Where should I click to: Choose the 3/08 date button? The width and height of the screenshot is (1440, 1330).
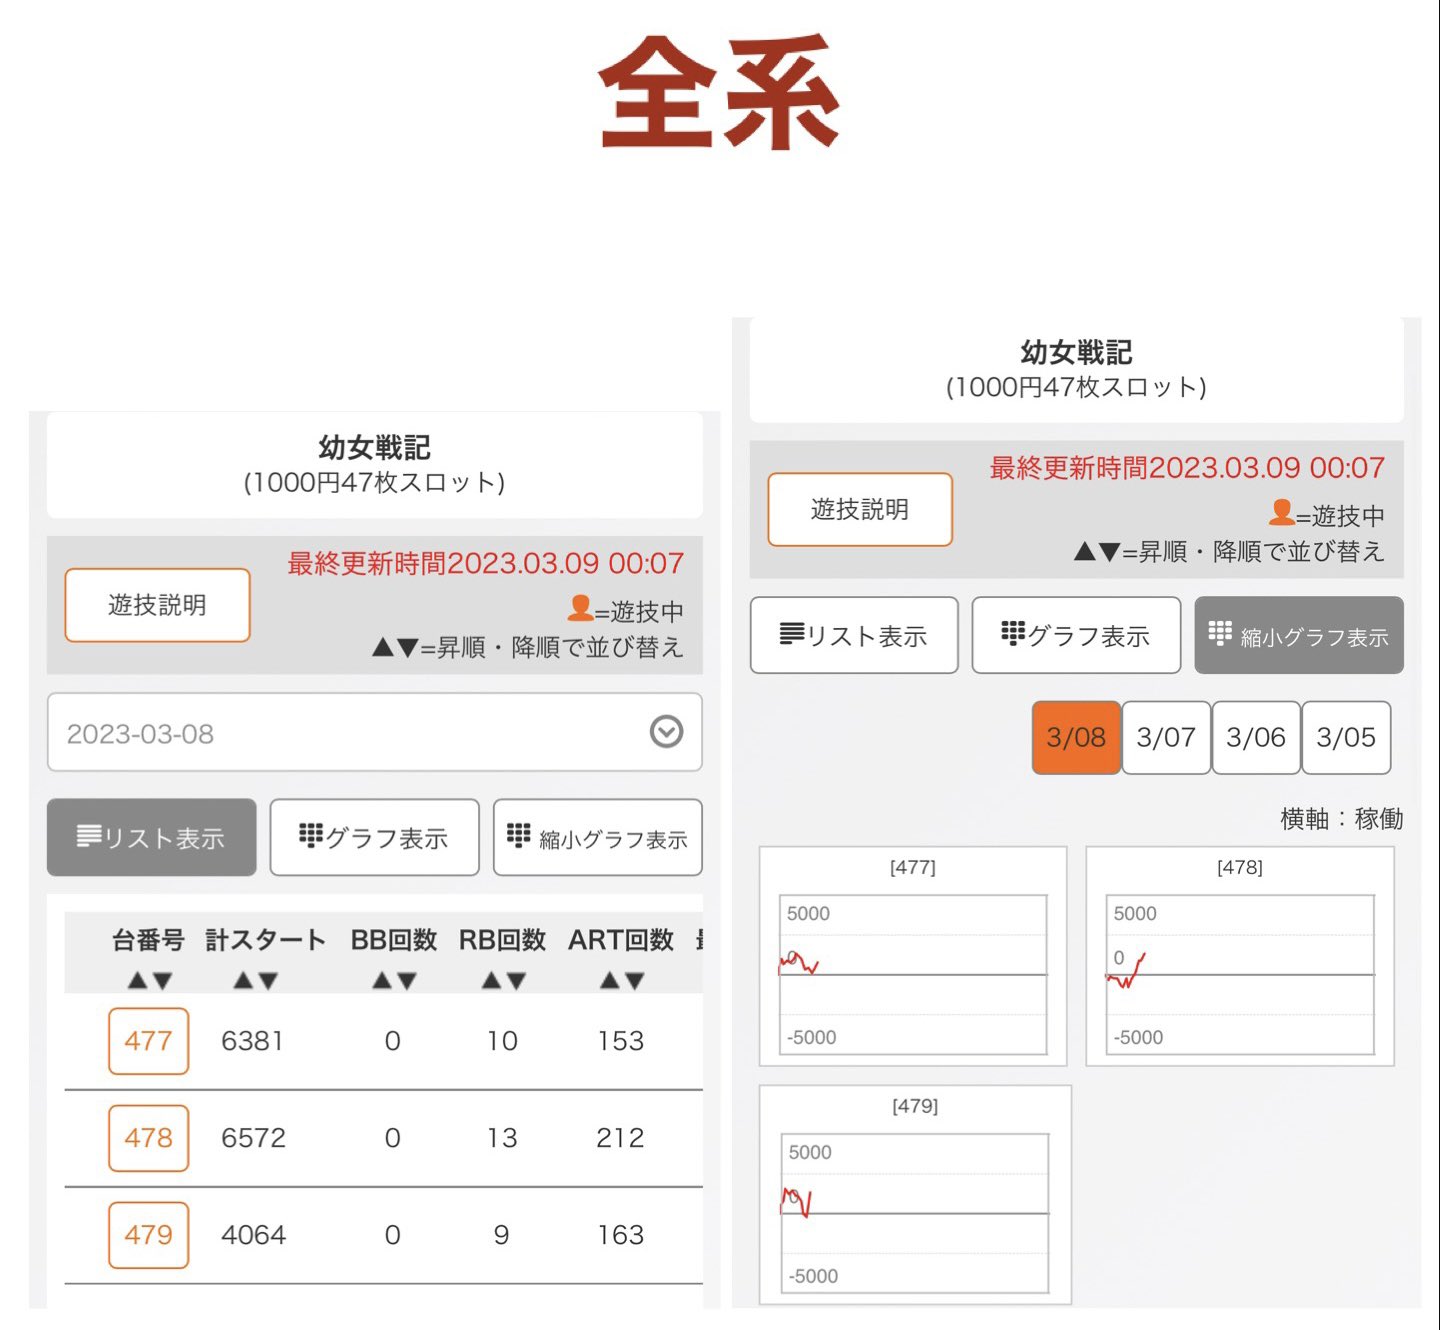coord(1076,737)
